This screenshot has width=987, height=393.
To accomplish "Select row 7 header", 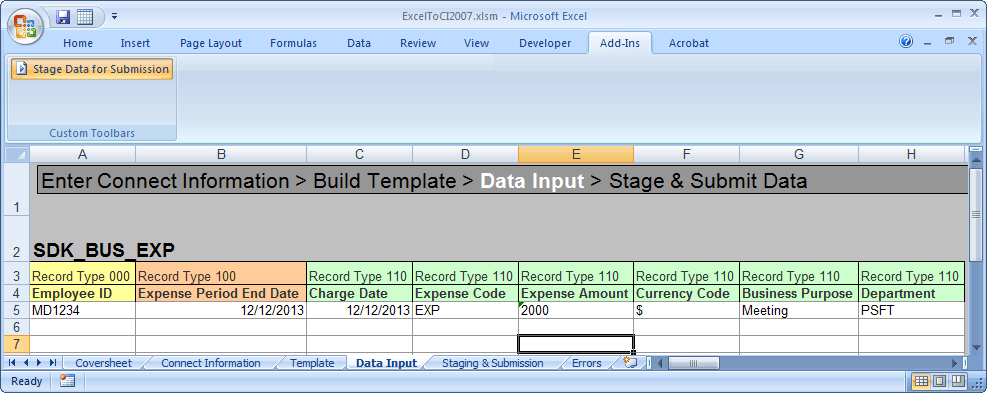I will pos(17,344).
